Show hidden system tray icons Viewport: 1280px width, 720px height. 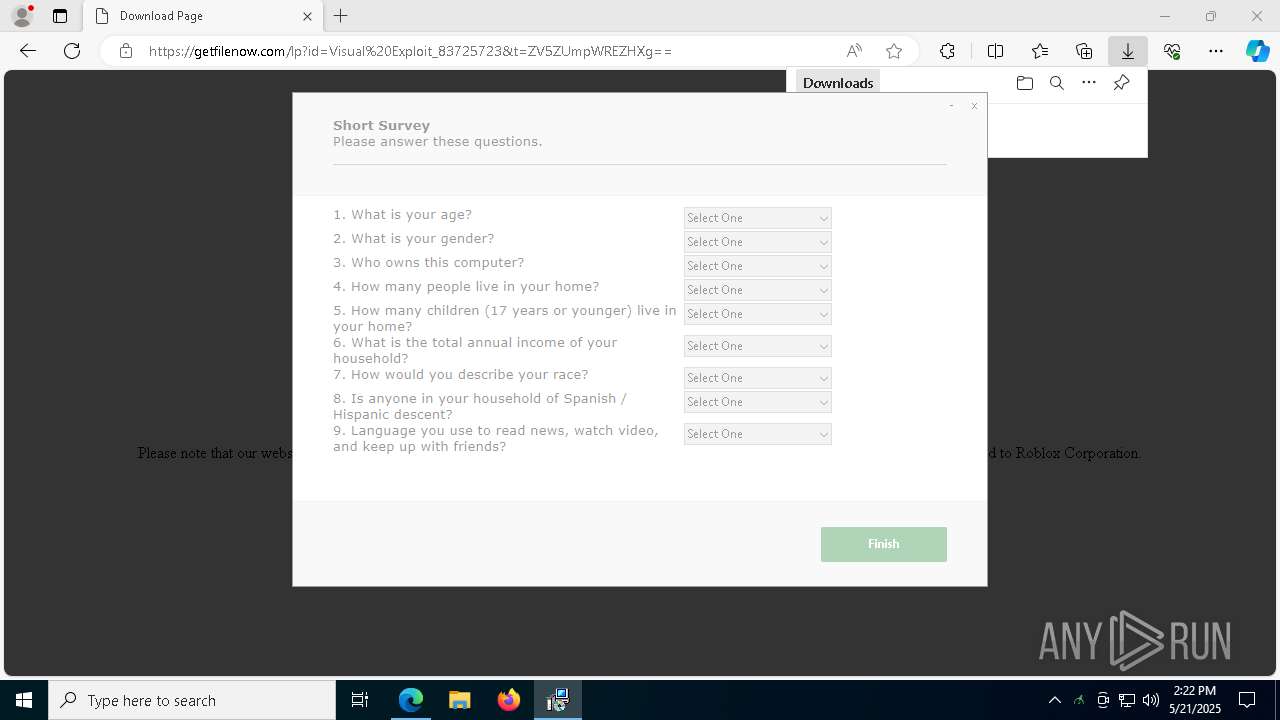[x=1055, y=700]
